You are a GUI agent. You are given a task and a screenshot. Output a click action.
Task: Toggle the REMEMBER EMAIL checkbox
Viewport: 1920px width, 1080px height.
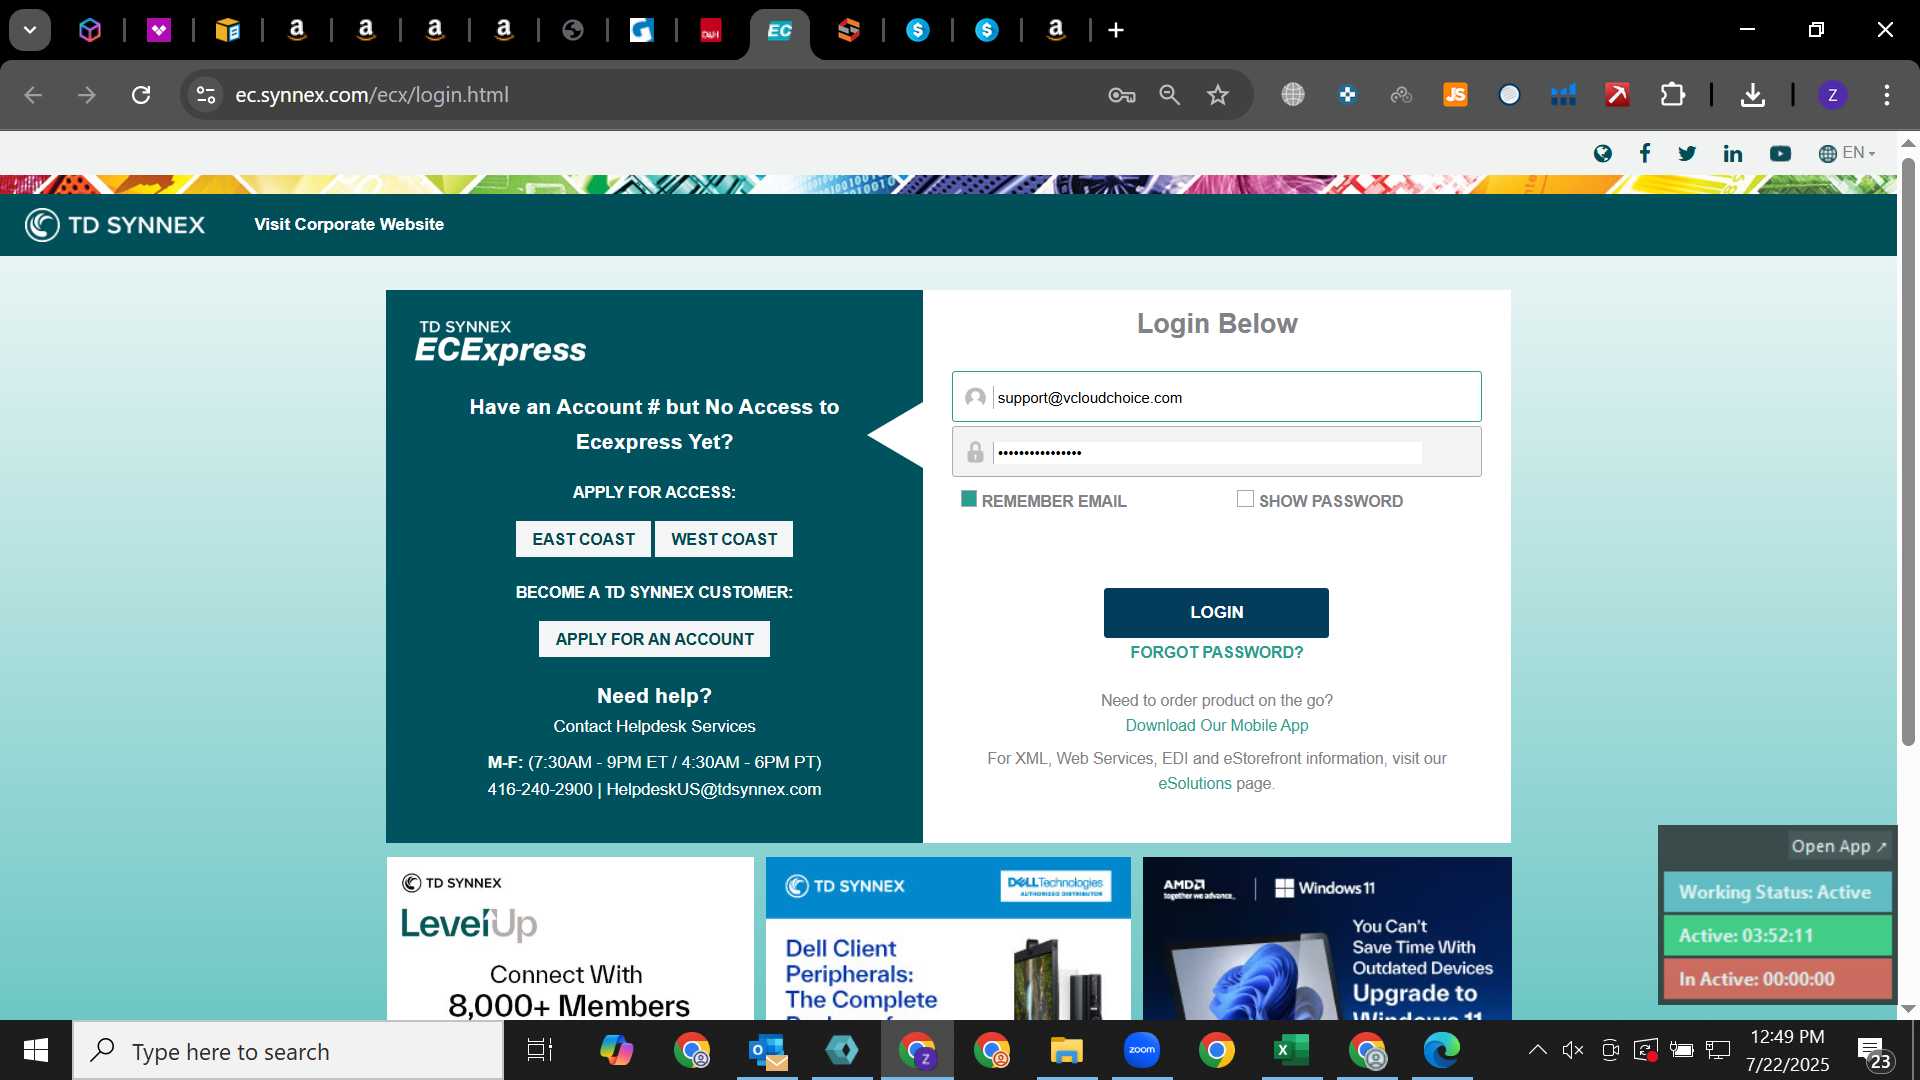(968, 499)
